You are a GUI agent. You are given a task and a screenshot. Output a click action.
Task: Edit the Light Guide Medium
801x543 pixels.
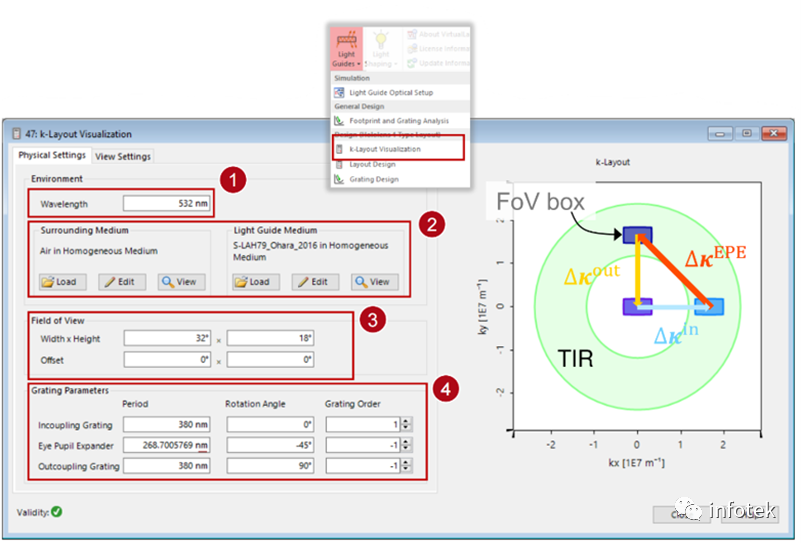[x=315, y=281]
